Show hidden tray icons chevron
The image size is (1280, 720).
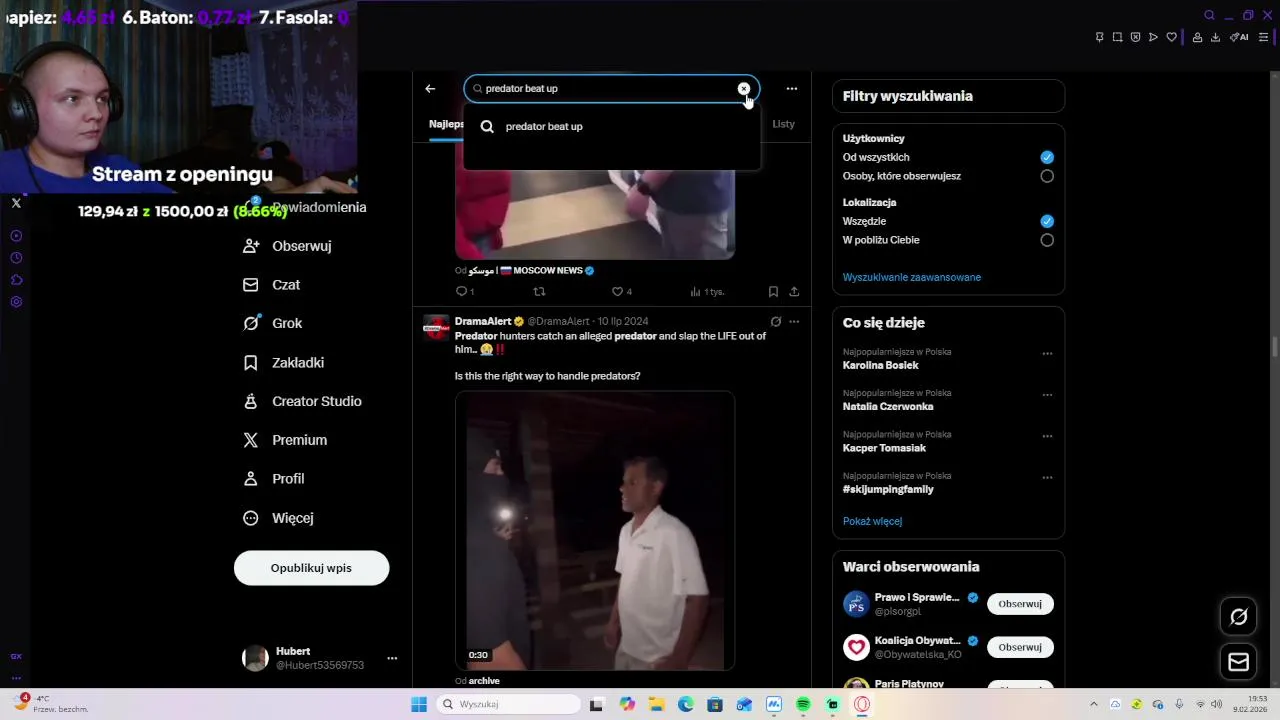1093,705
